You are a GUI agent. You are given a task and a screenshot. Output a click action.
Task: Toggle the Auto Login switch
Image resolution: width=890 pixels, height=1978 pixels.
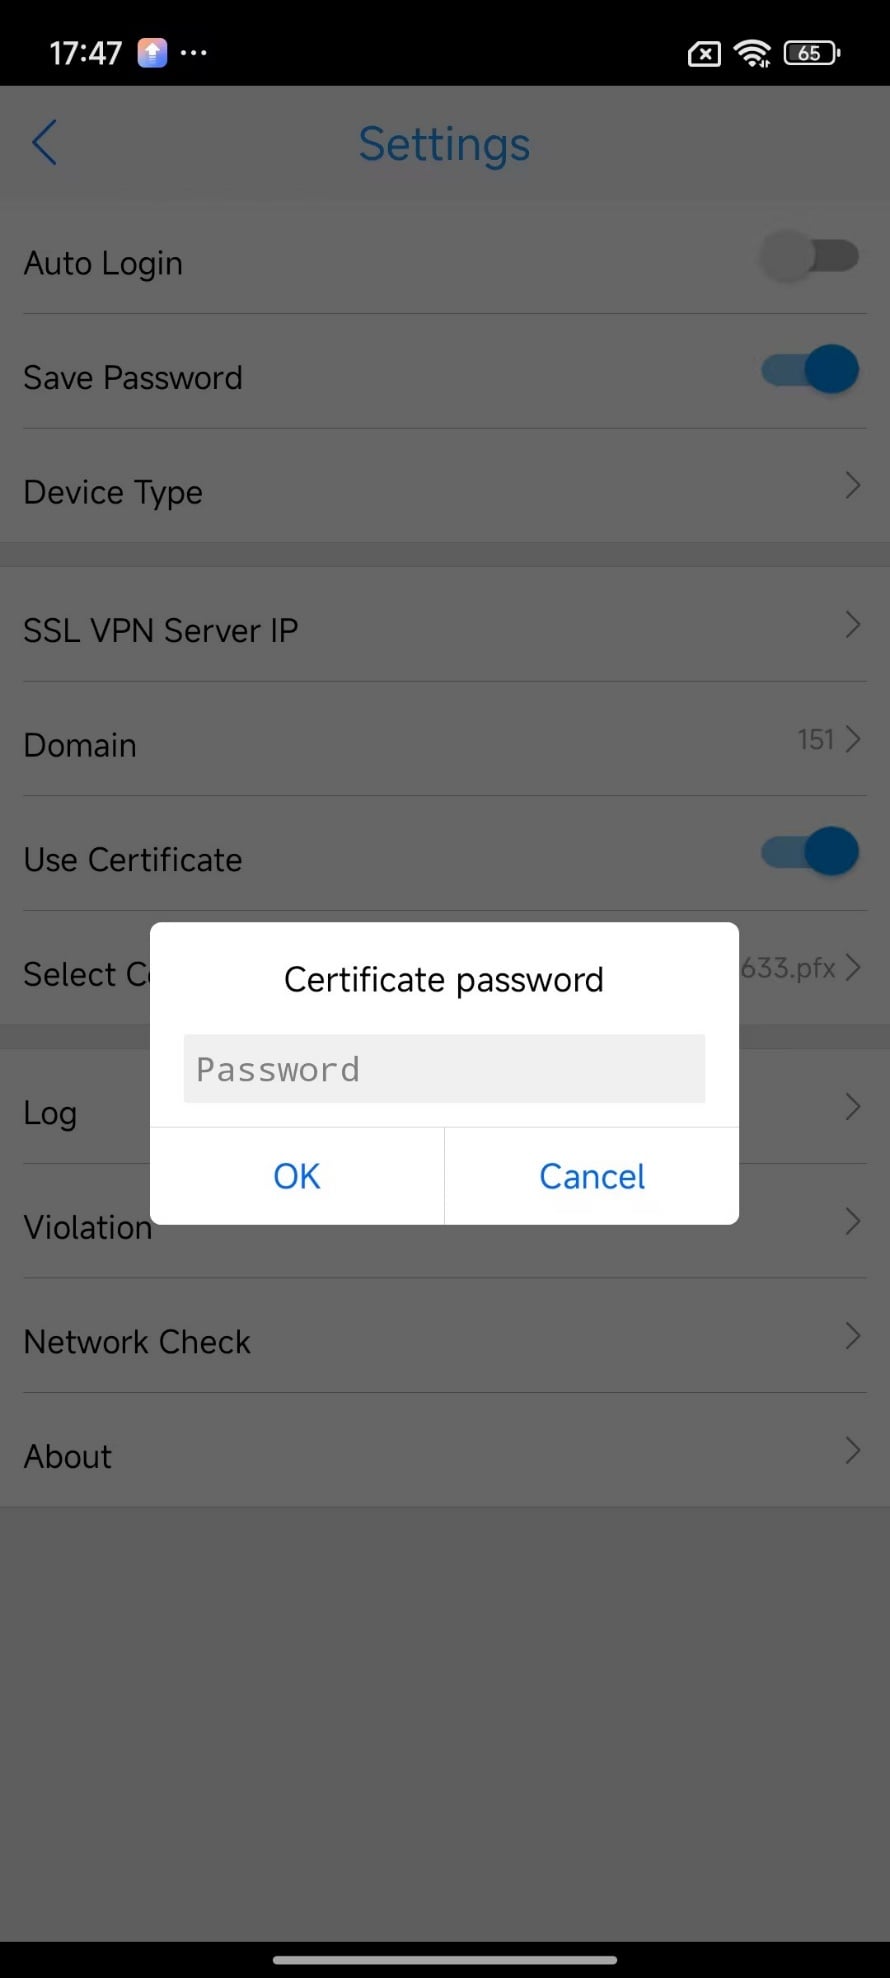click(x=810, y=256)
